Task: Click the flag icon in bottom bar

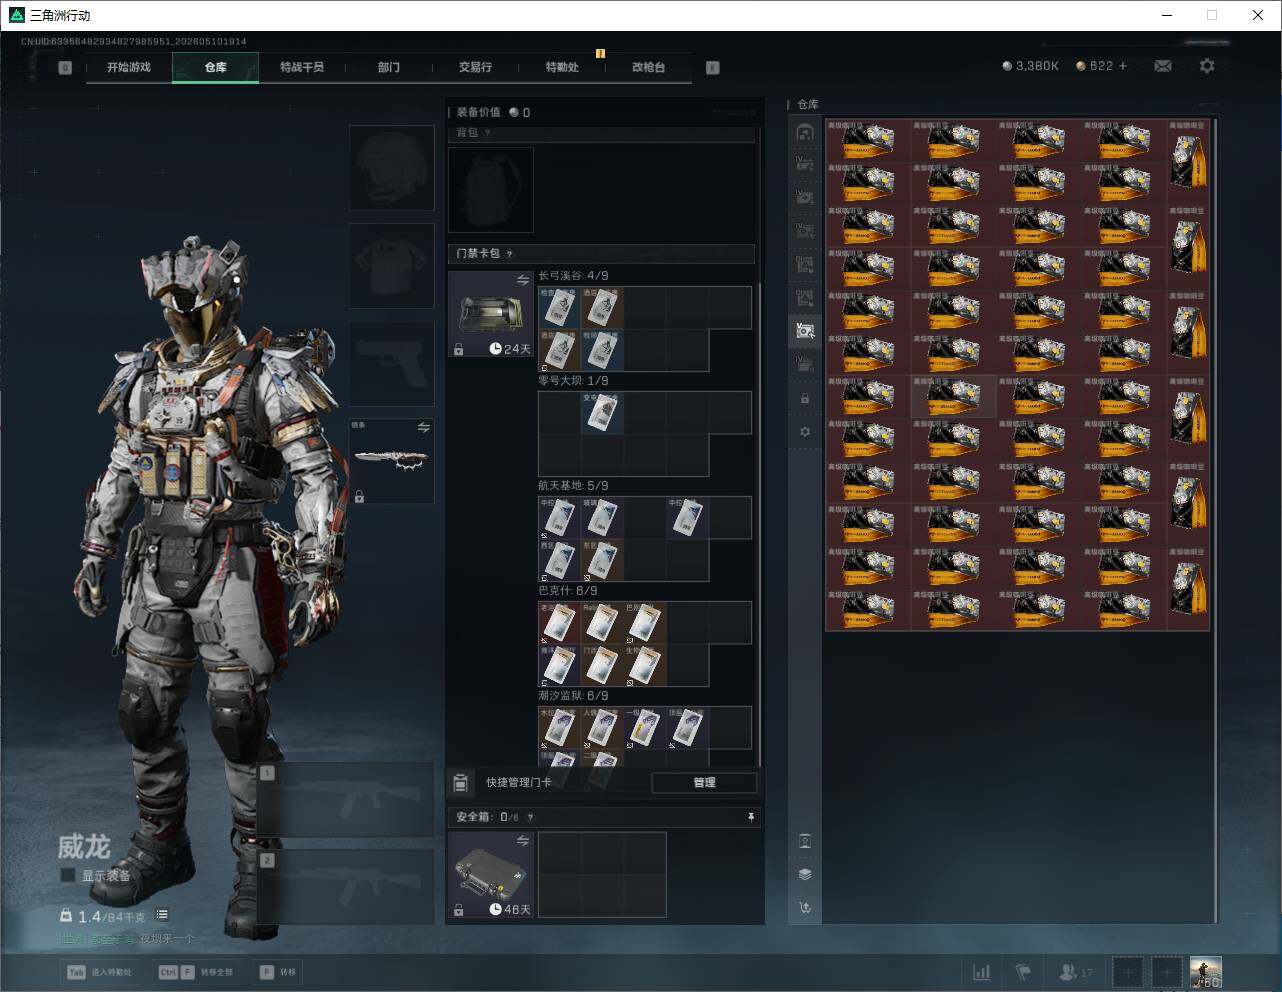Action: tap(1022, 972)
